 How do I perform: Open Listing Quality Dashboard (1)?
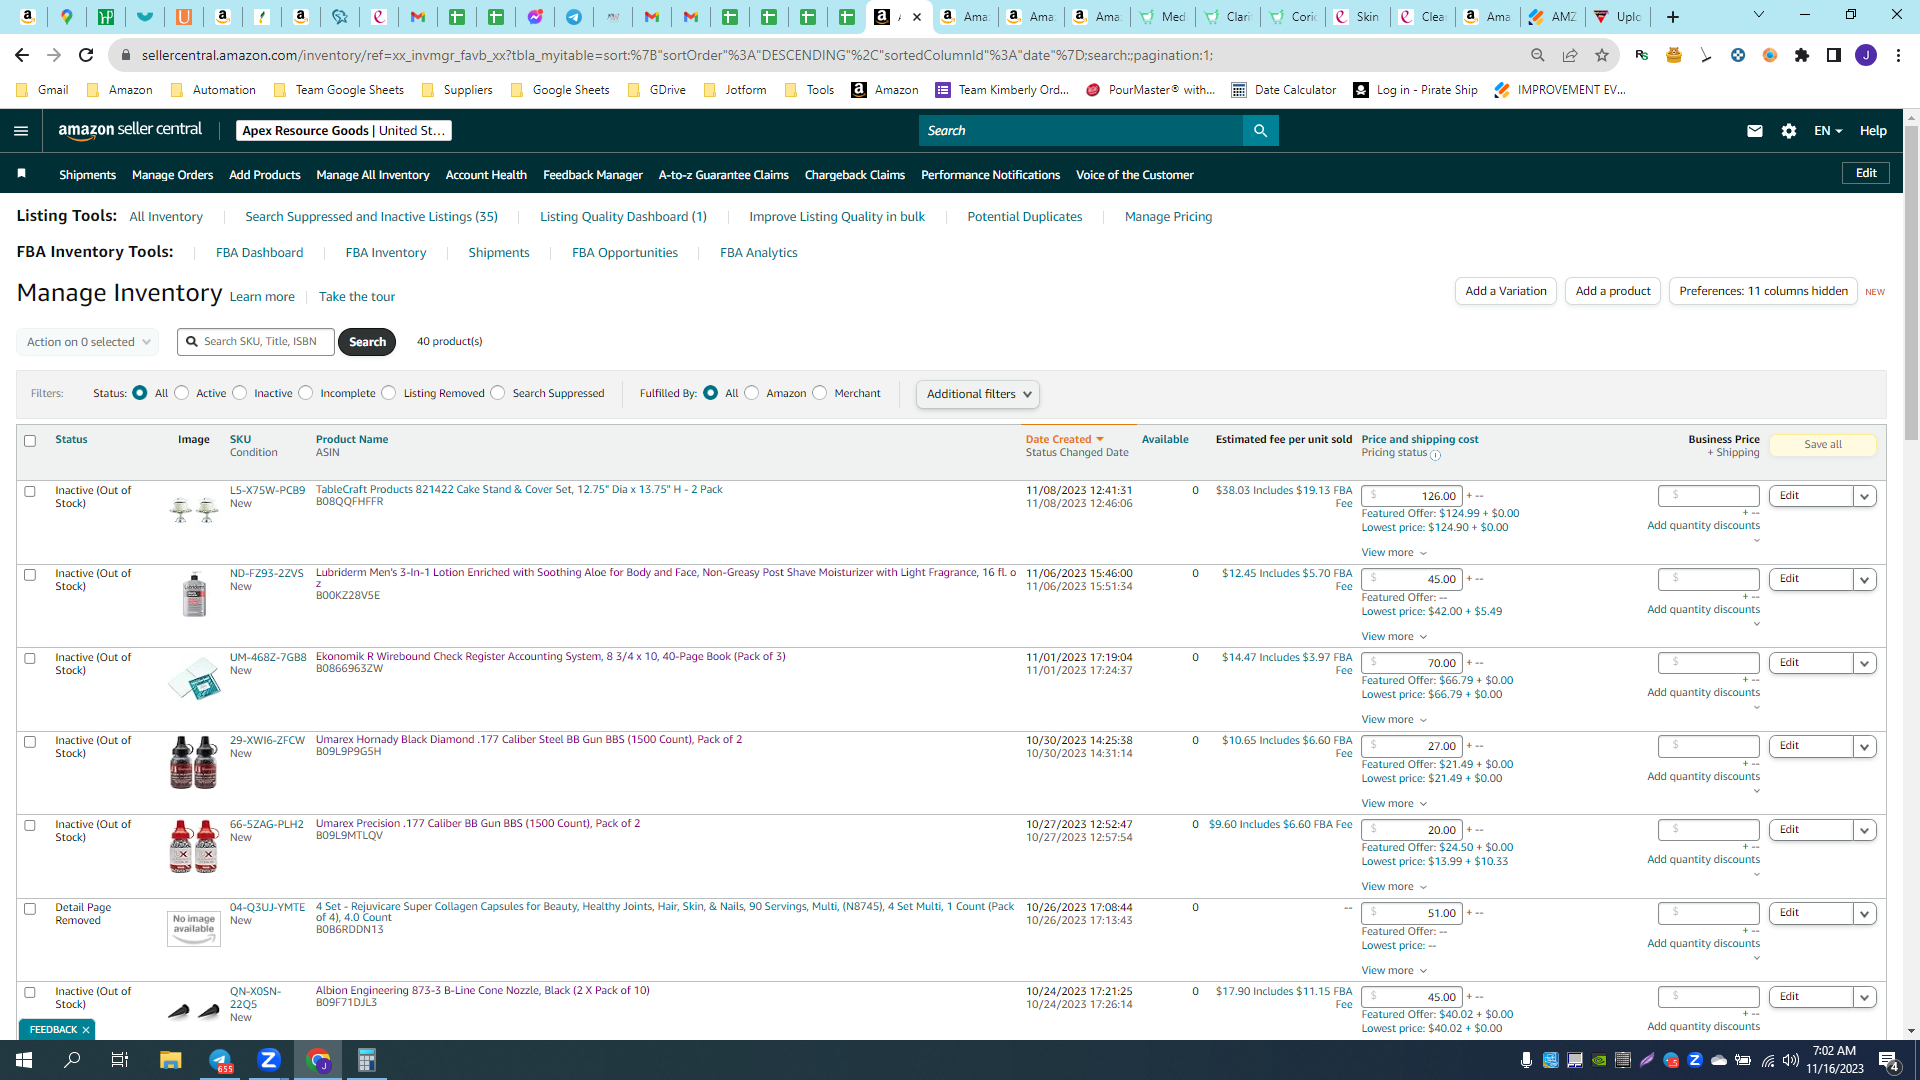(623, 217)
